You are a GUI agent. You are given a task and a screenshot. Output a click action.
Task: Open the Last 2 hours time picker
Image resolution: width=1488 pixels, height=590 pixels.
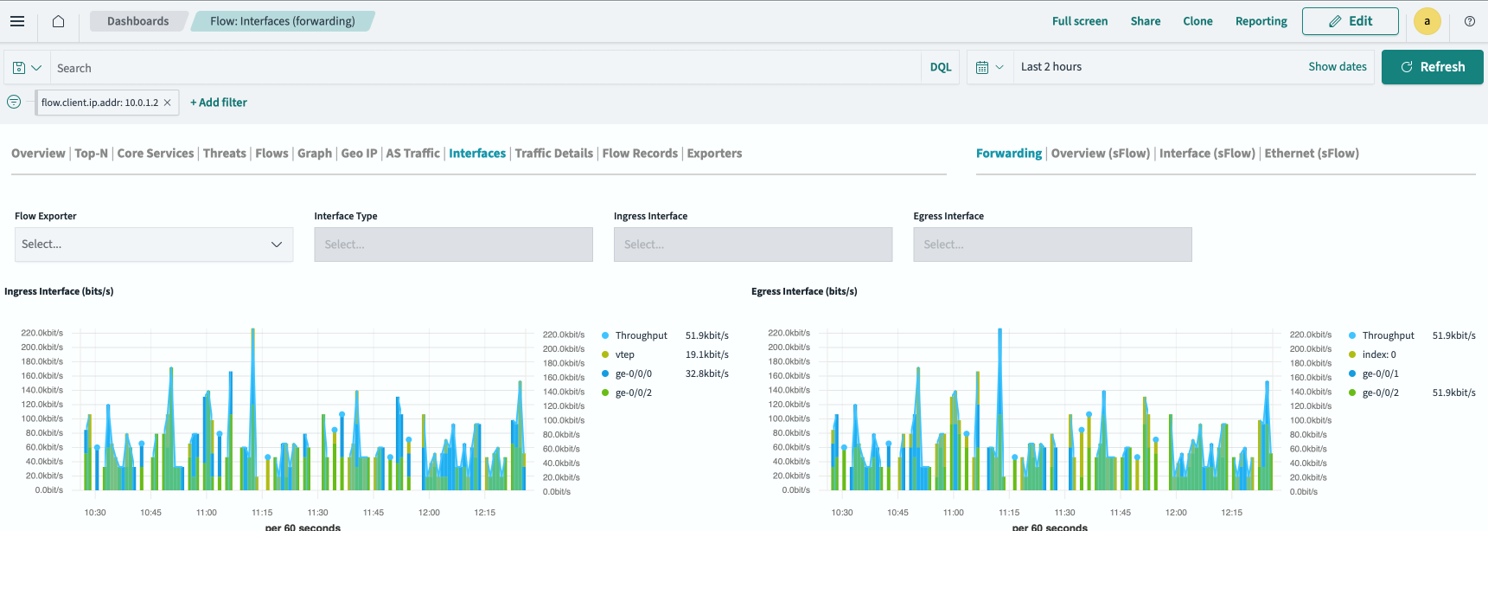coord(1051,67)
